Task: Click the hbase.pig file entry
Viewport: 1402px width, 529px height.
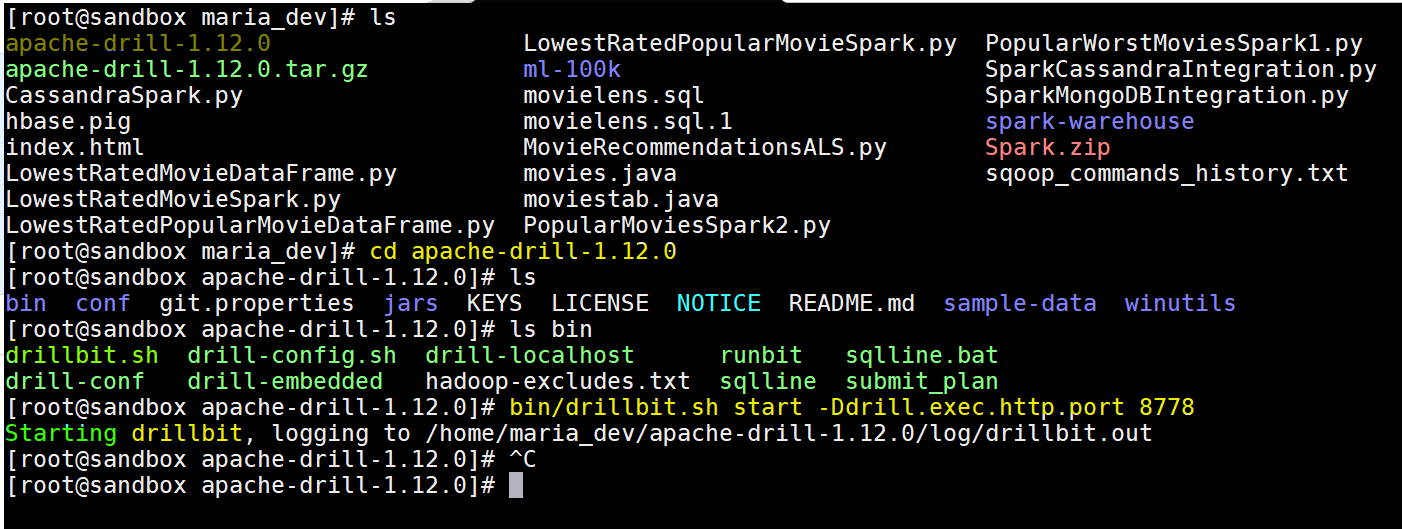Action: click(x=68, y=122)
